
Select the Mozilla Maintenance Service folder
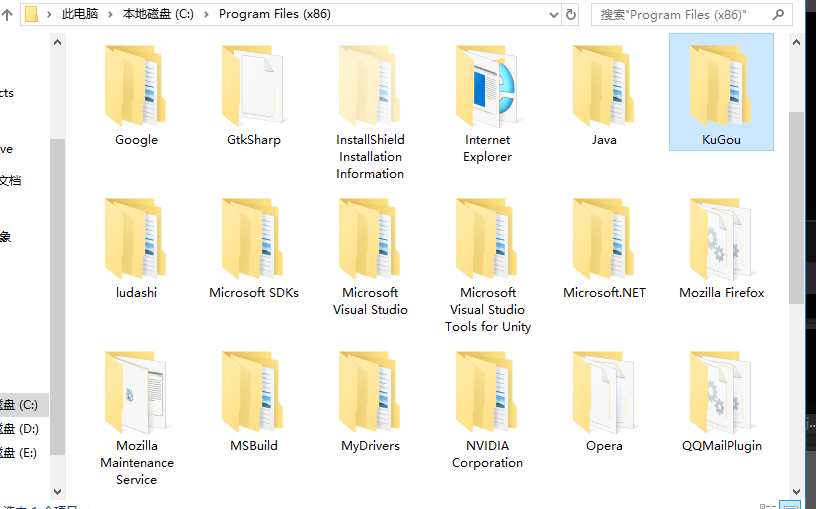click(136, 419)
